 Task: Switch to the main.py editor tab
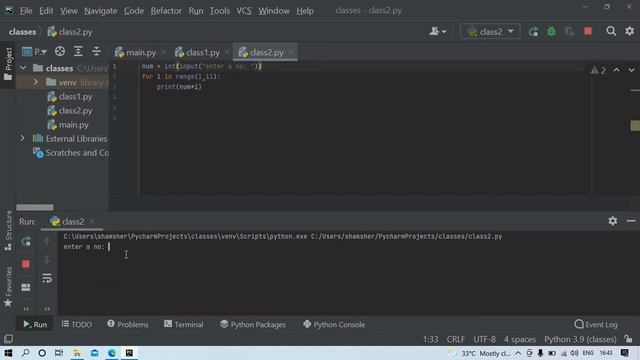tap(136, 52)
